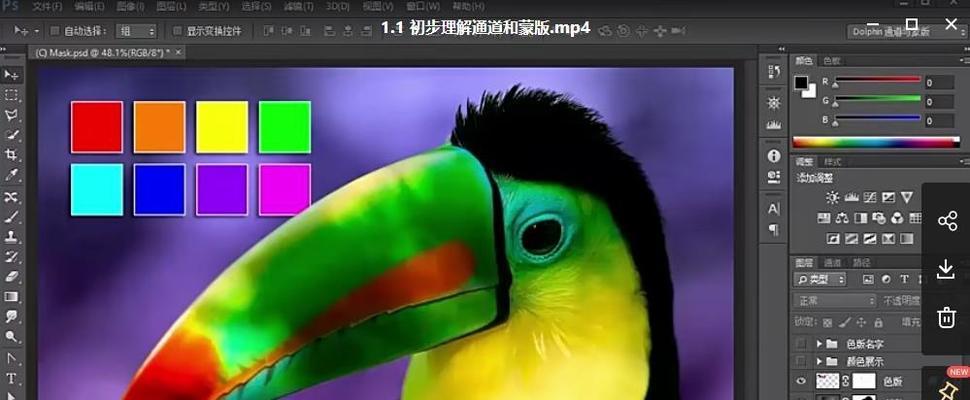This screenshot has height=400, width=970.
Task: Add Vibrance adjustment triangle icon
Action: tap(906, 198)
